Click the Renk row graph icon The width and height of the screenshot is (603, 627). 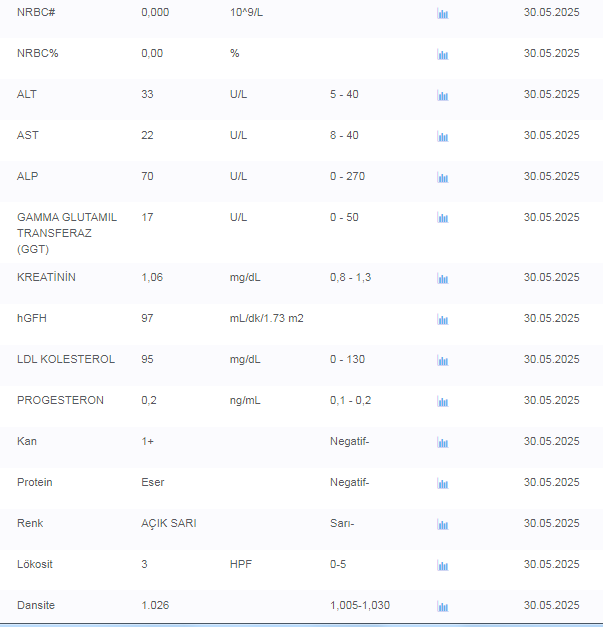(443, 525)
